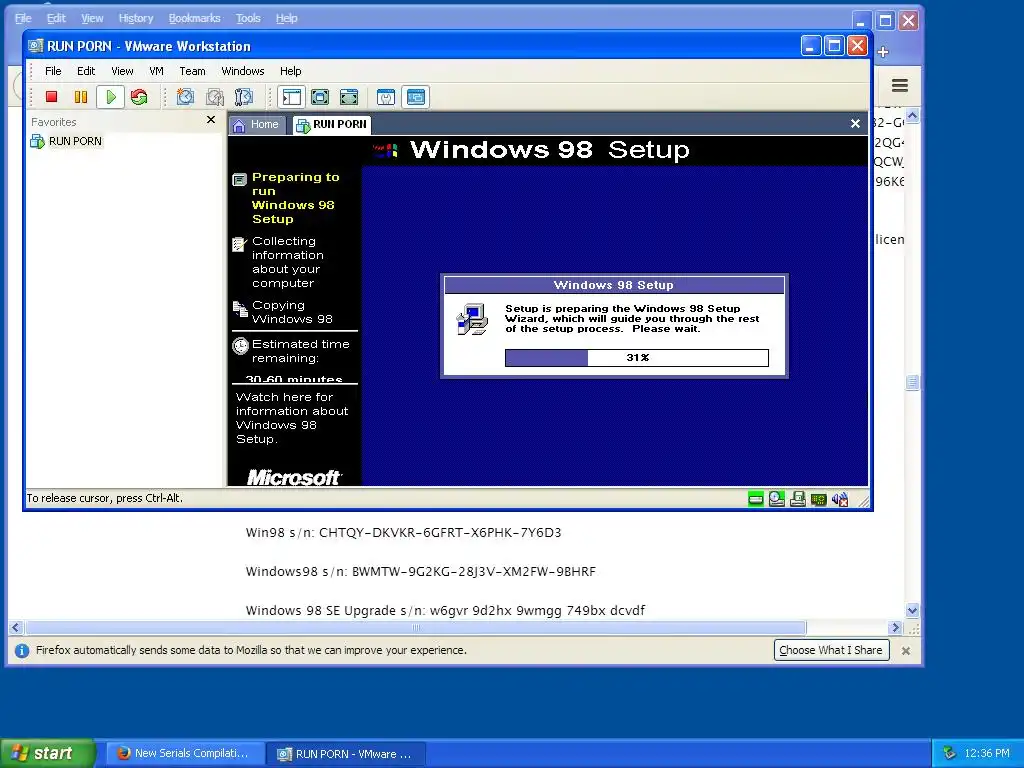Viewport: 1024px width, 768px height.
Task: Take a snapshot using clock-star toolbar icon
Action: tap(185, 97)
